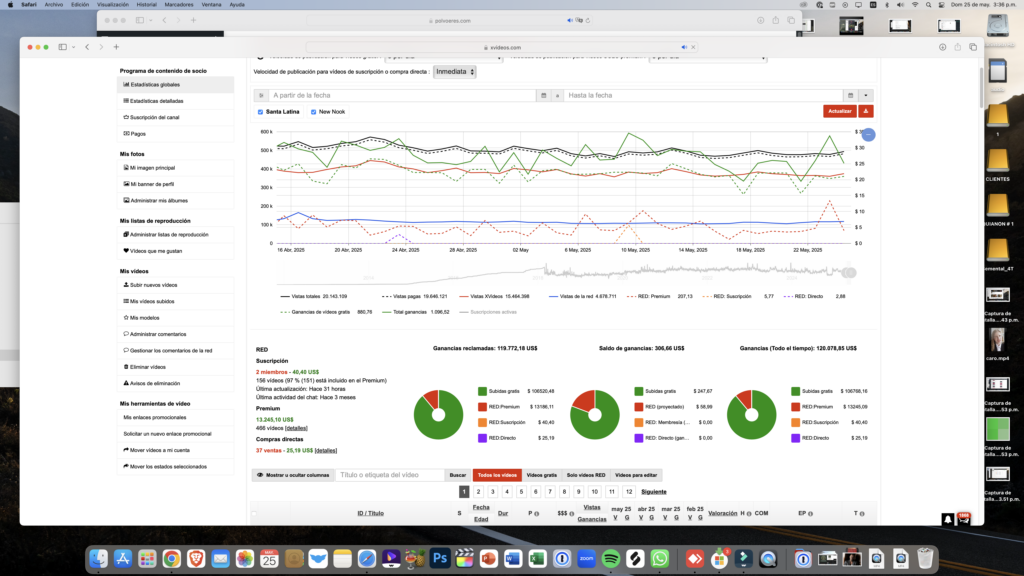Toggle the Vistas totales legend series

click(313, 296)
